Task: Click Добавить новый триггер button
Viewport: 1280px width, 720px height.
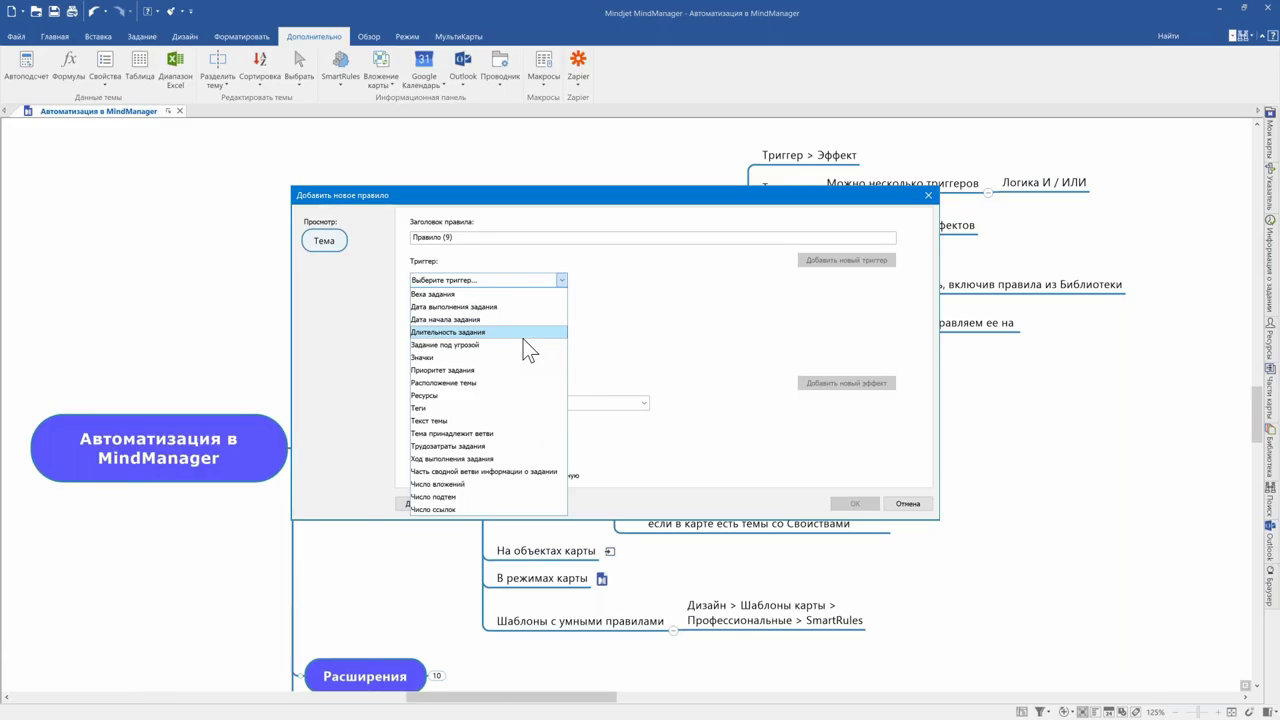Action: coord(846,260)
